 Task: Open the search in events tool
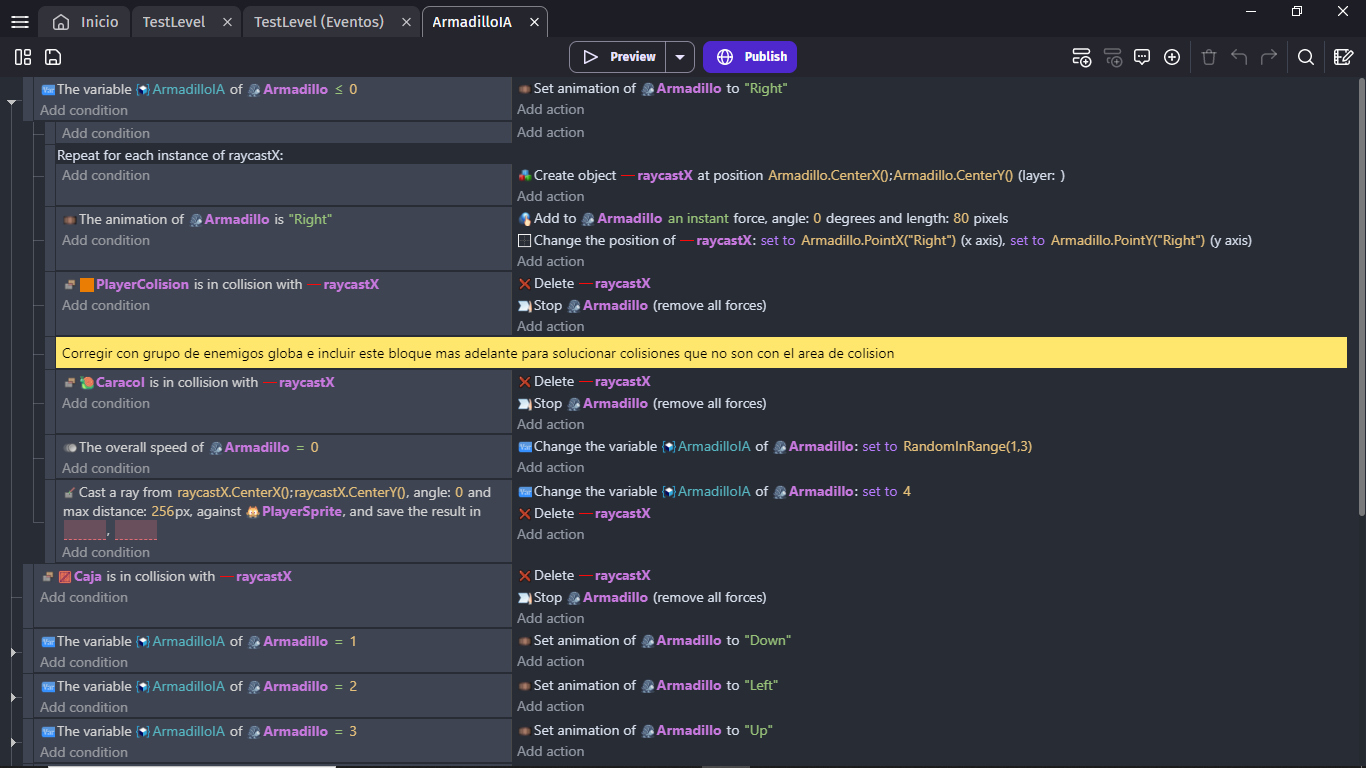point(1305,57)
